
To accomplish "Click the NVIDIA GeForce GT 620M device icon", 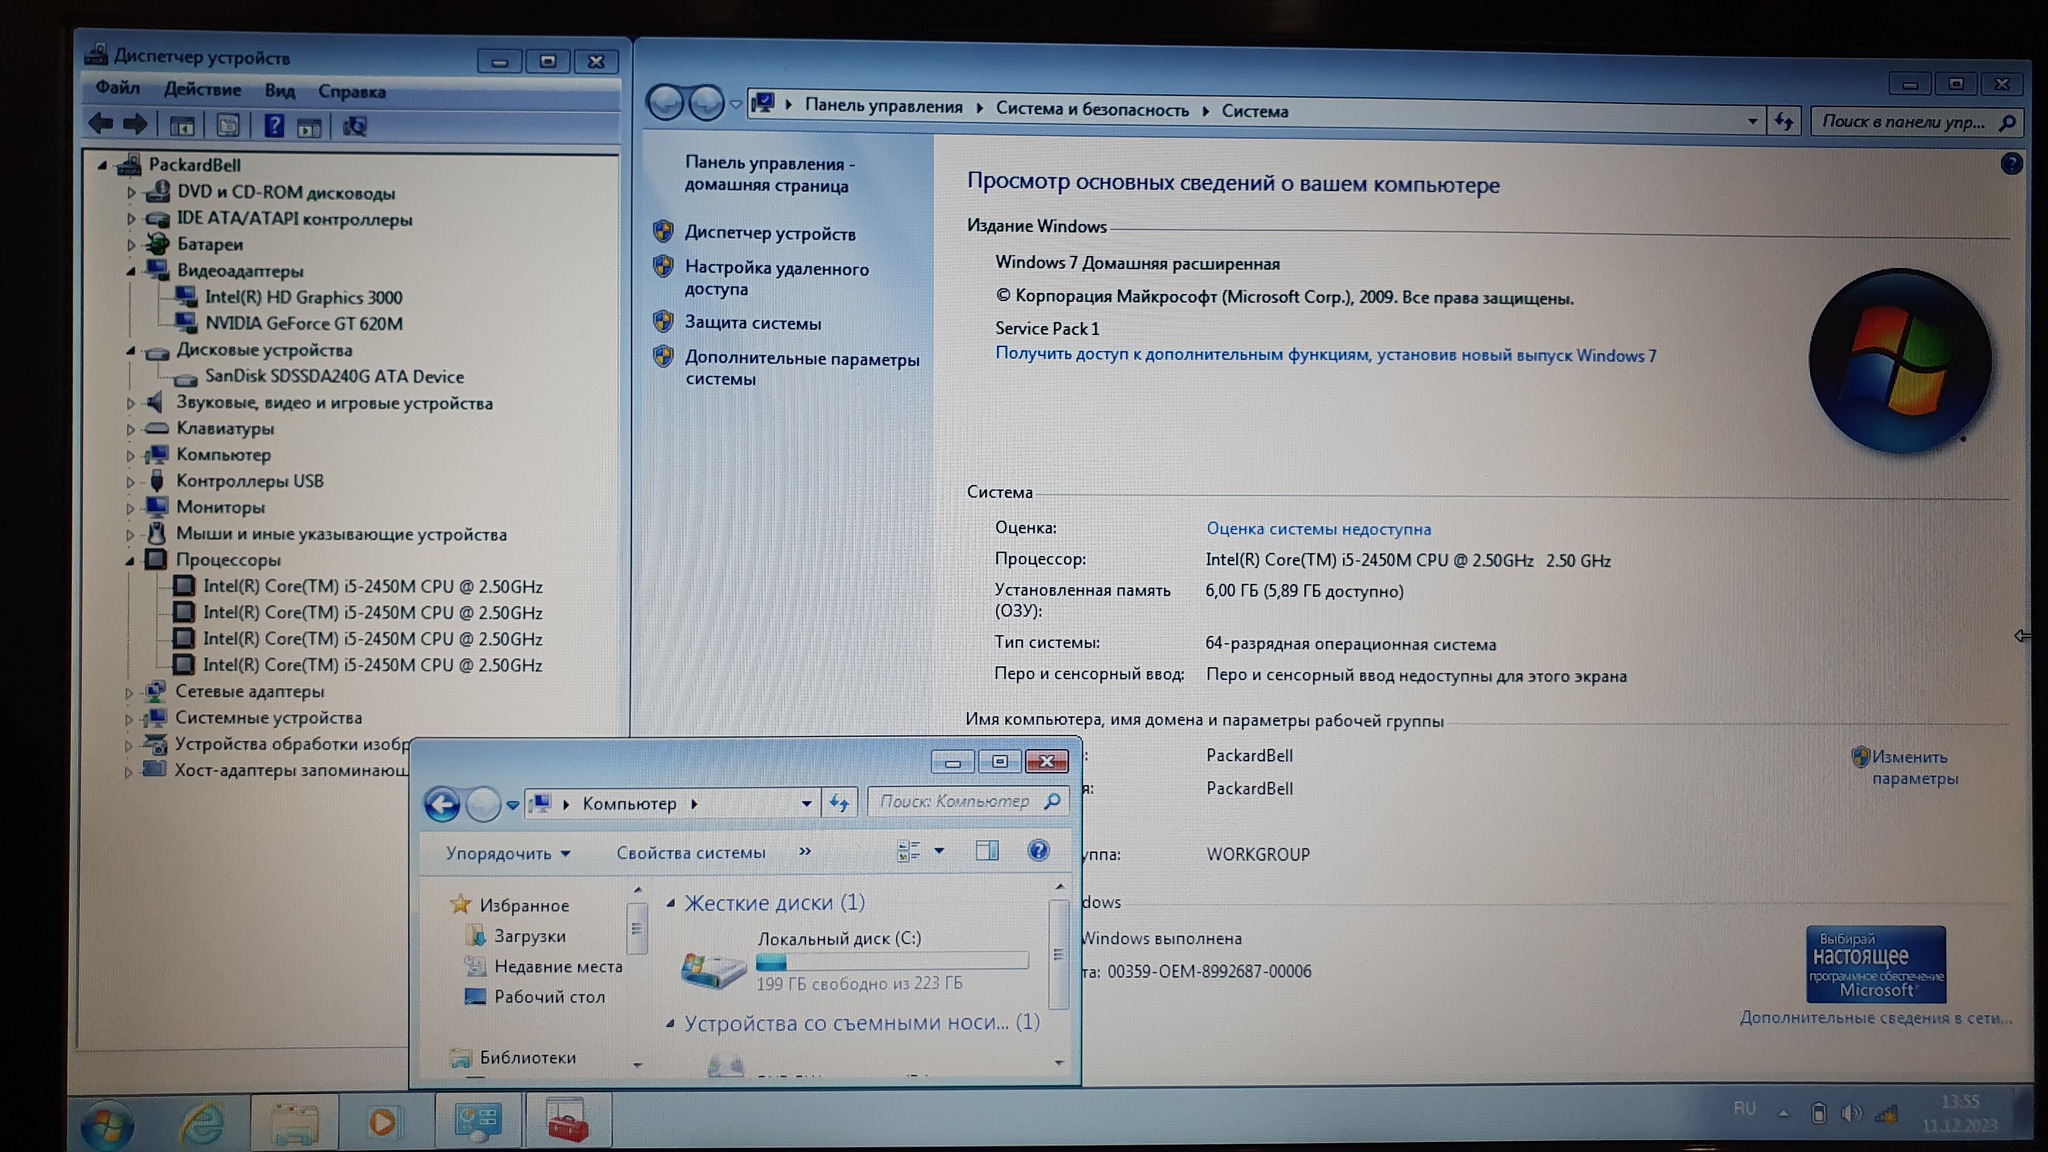I will pyautogui.click(x=185, y=323).
